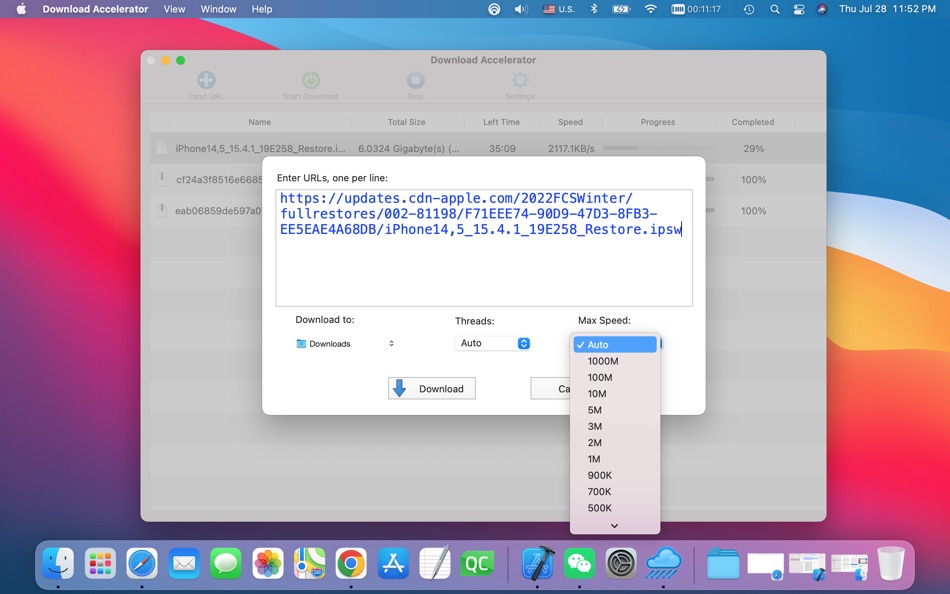This screenshot has width=950, height=594.
Task: Pick 1M from the speed list
Action: click(x=615, y=459)
